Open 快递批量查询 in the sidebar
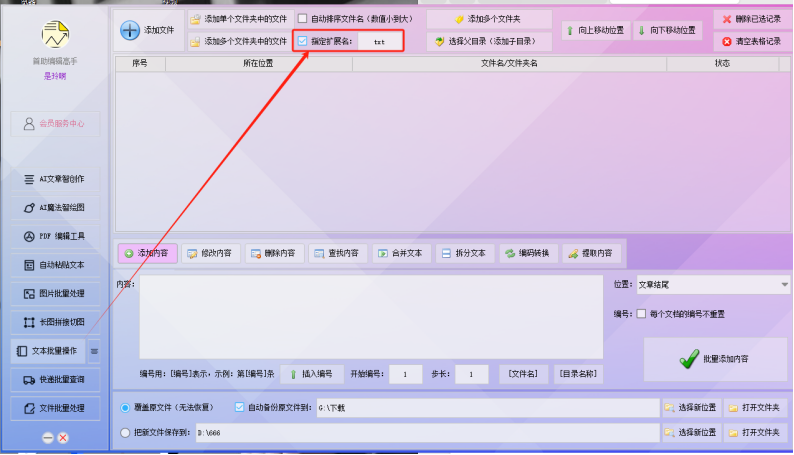 pyautogui.click(x=55, y=380)
